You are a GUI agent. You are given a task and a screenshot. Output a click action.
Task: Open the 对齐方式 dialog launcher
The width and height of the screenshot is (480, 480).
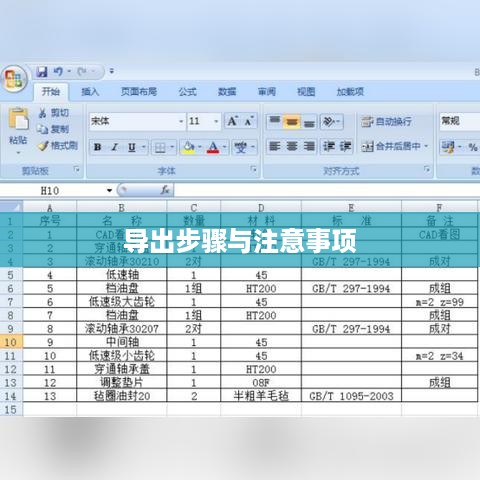coord(427,170)
